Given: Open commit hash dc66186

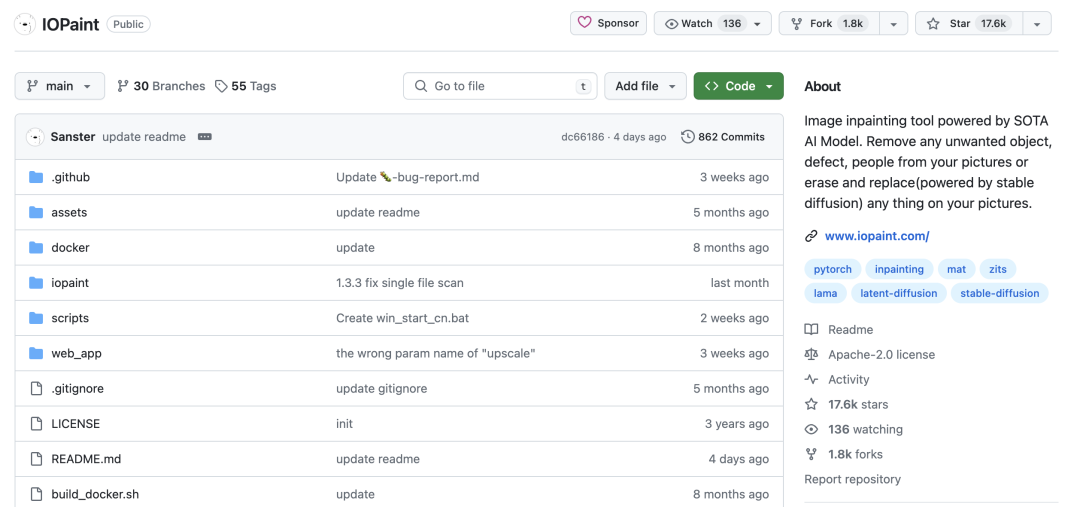Looking at the screenshot, I should pos(584,136).
